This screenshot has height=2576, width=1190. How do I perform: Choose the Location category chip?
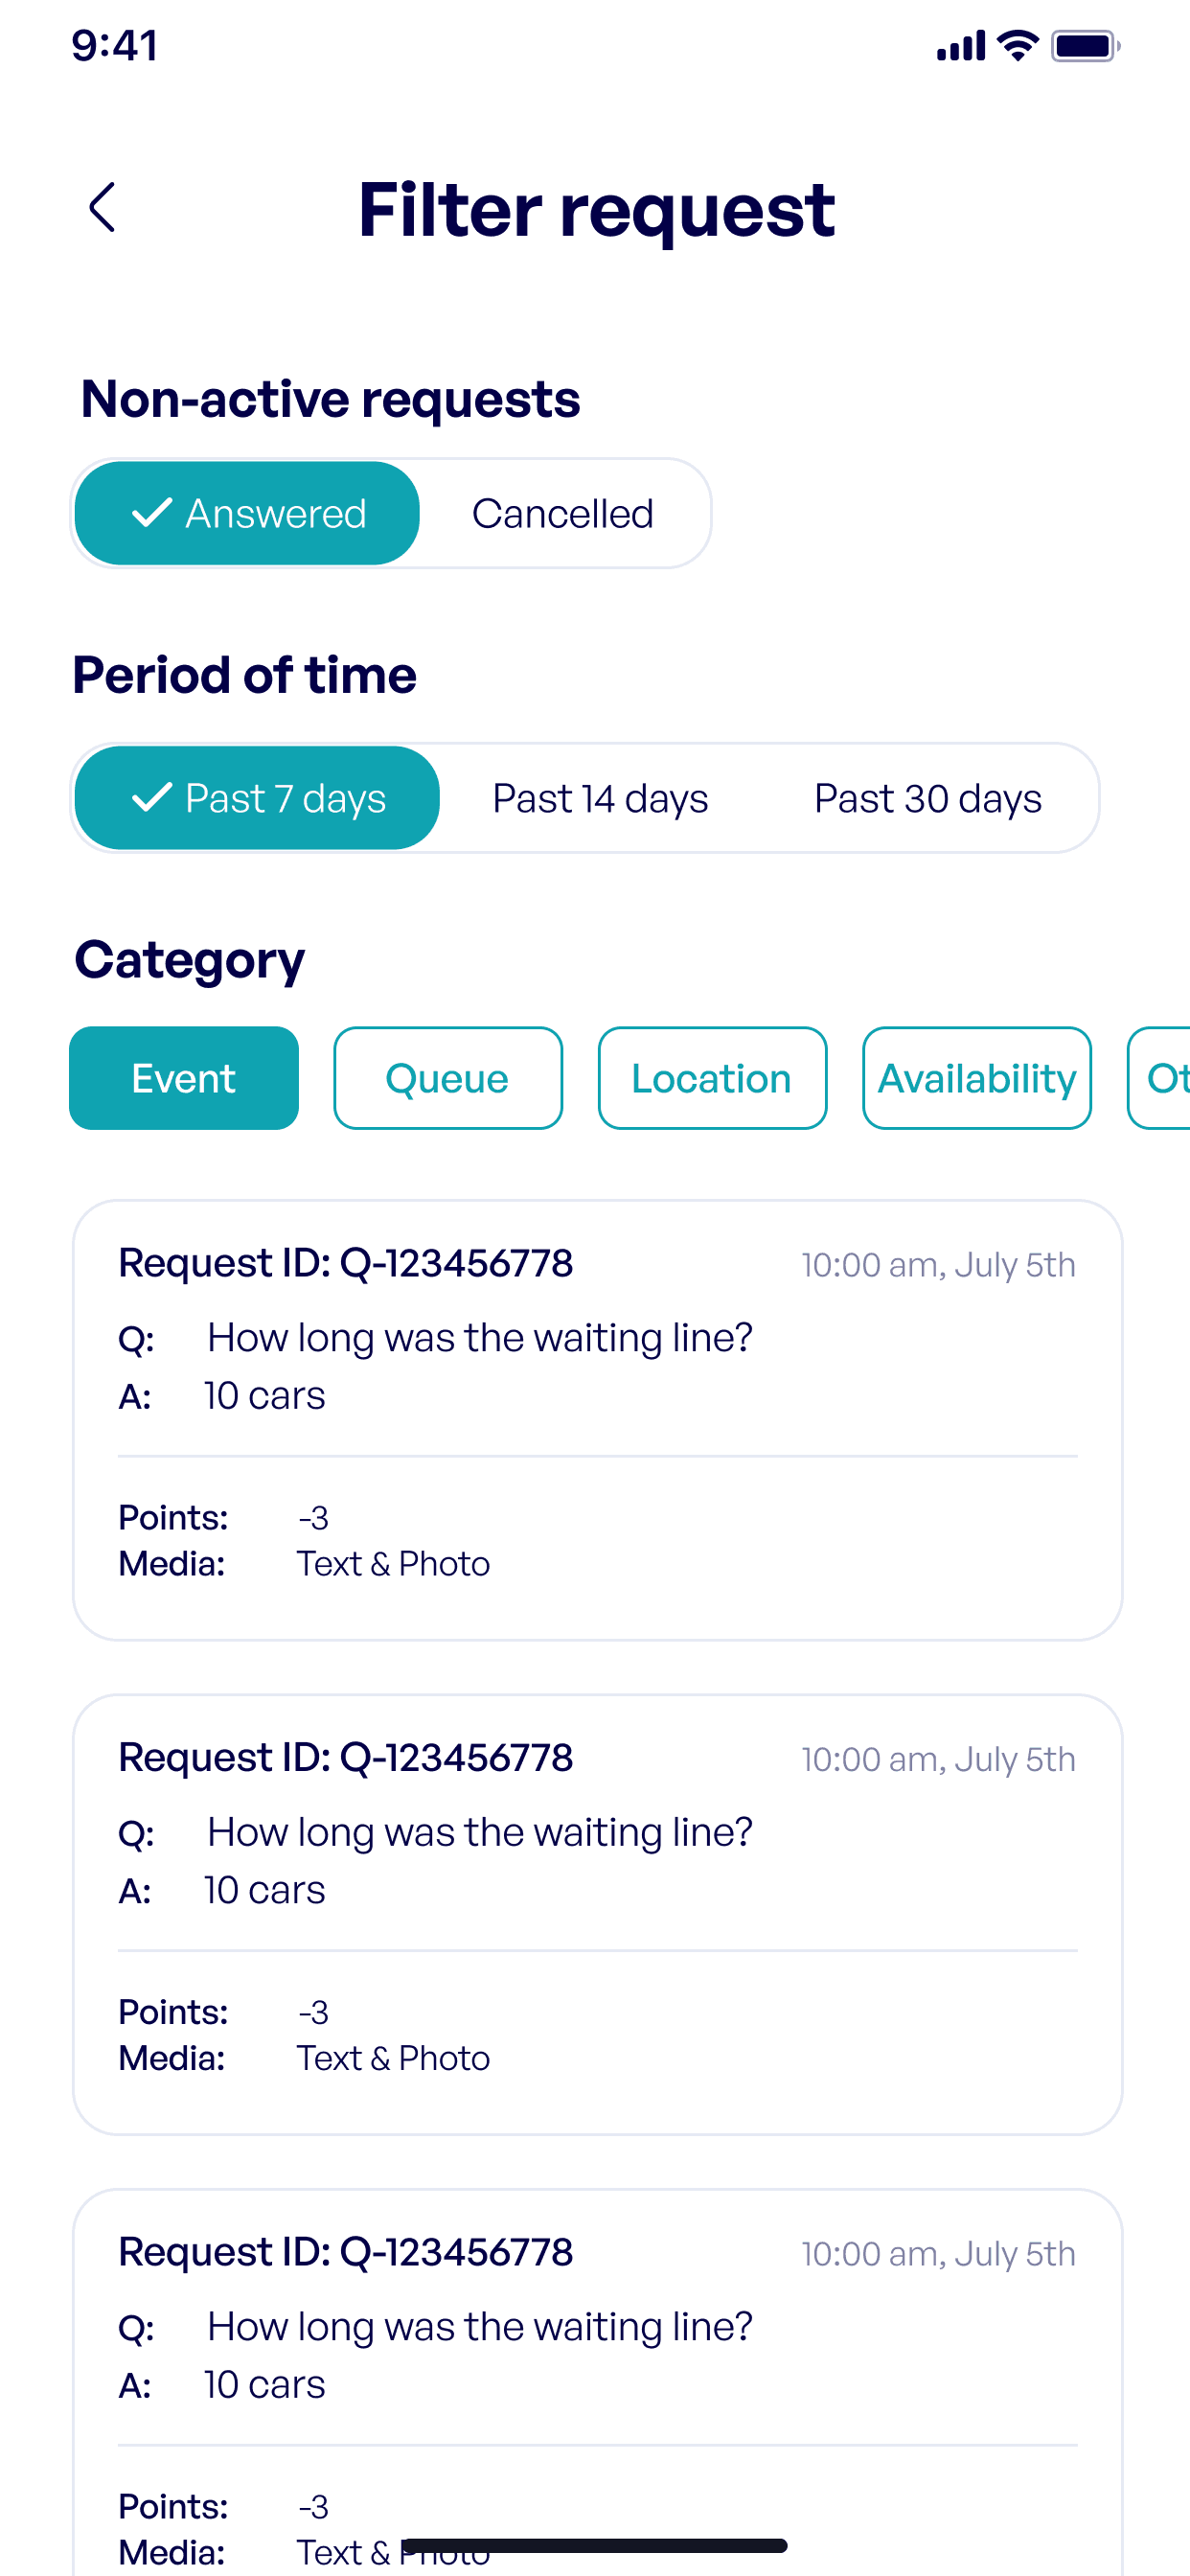(x=712, y=1078)
